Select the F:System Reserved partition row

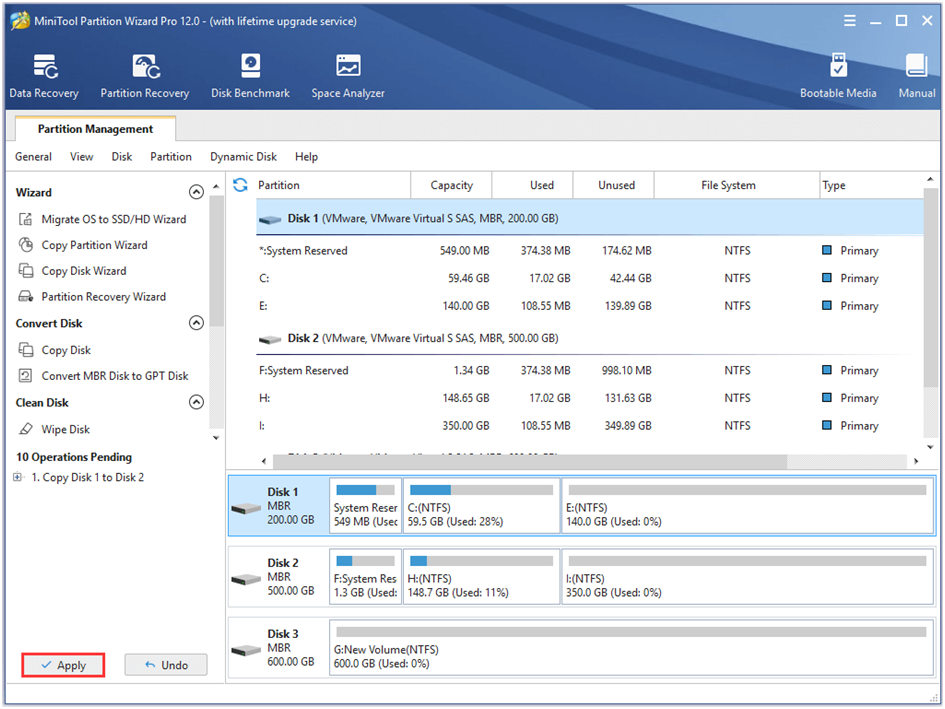[x=589, y=370]
